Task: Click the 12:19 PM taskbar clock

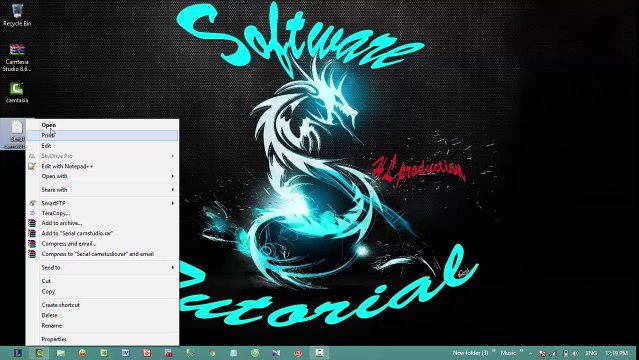Action: click(616, 353)
